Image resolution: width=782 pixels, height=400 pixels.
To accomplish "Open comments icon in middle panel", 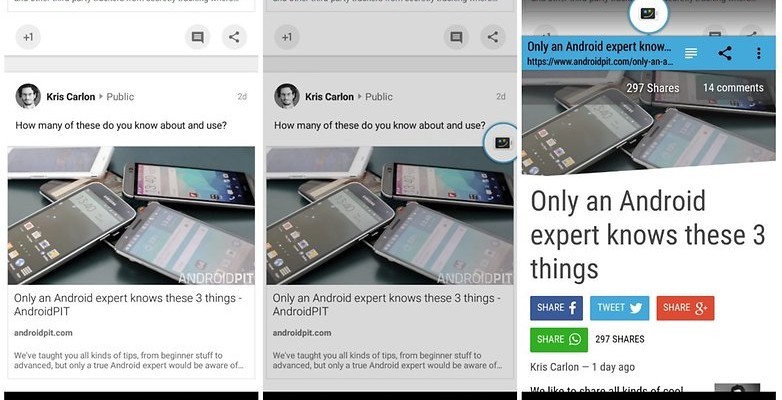I will (456, 37).
